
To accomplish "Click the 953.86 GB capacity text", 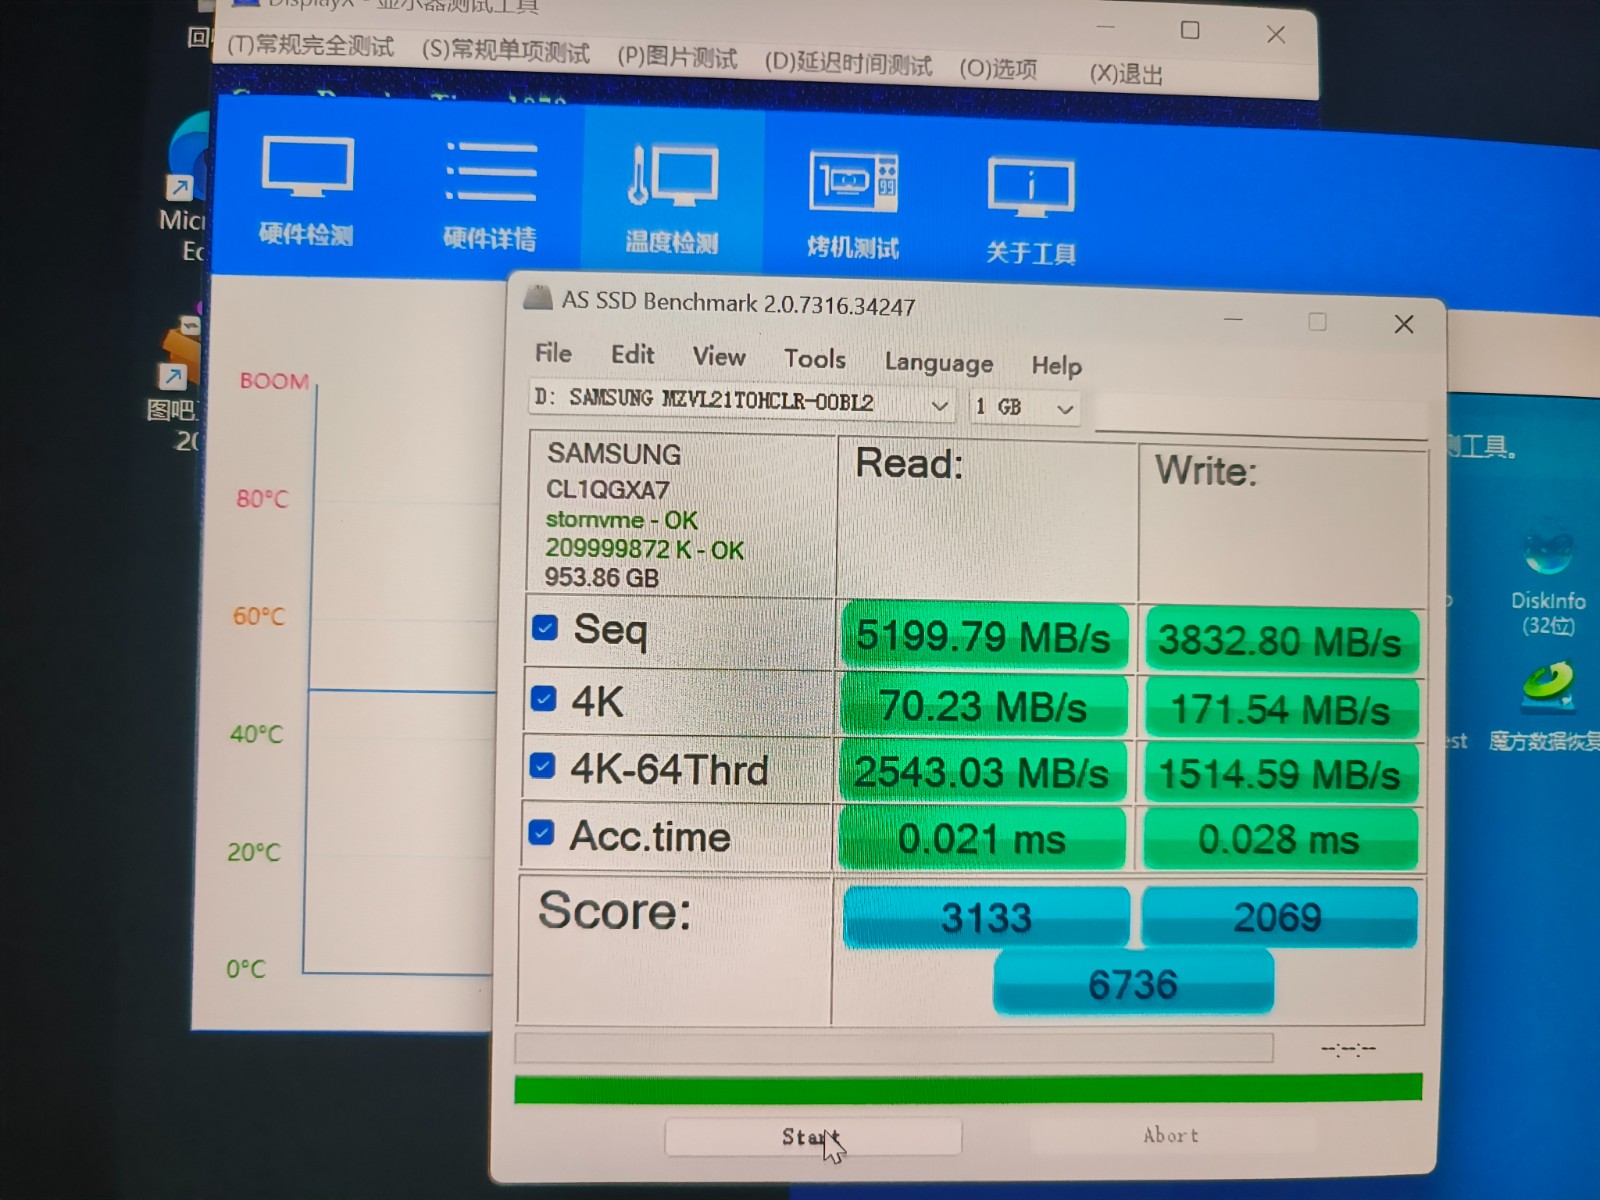I will (x=601, y=578).
